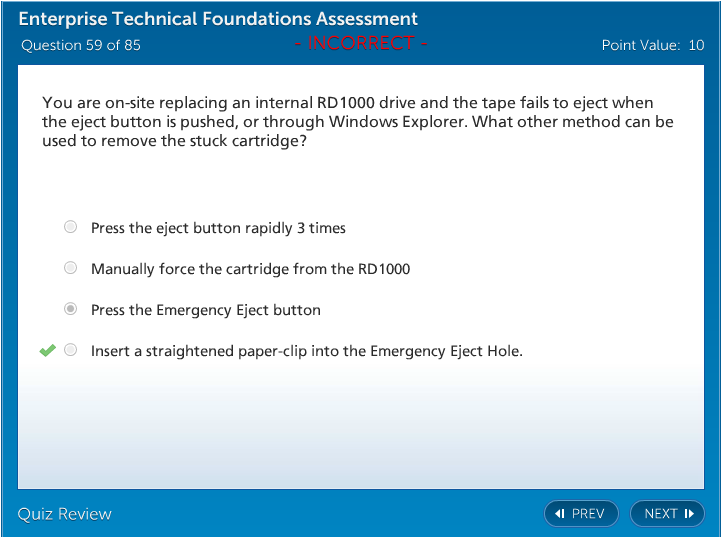Screen dimensions: 721x537
Task: Click the 'Point Value: 10' text
Action: (653, 45)
